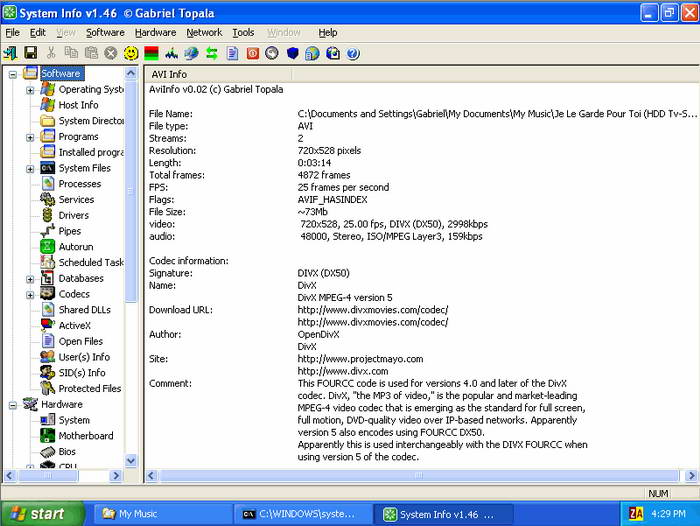Screen dimensions: 700x526
Task: Select ActiveX in the tree
Action: click(x=75, y=326)
